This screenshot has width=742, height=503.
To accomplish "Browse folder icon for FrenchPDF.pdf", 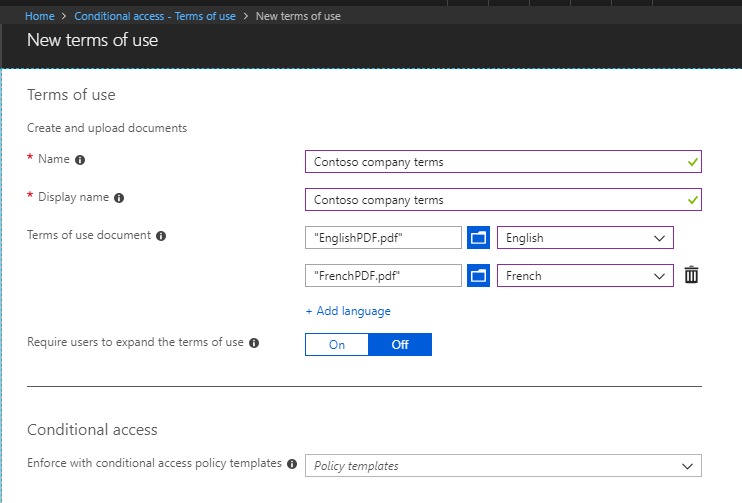I will [478, 275].
